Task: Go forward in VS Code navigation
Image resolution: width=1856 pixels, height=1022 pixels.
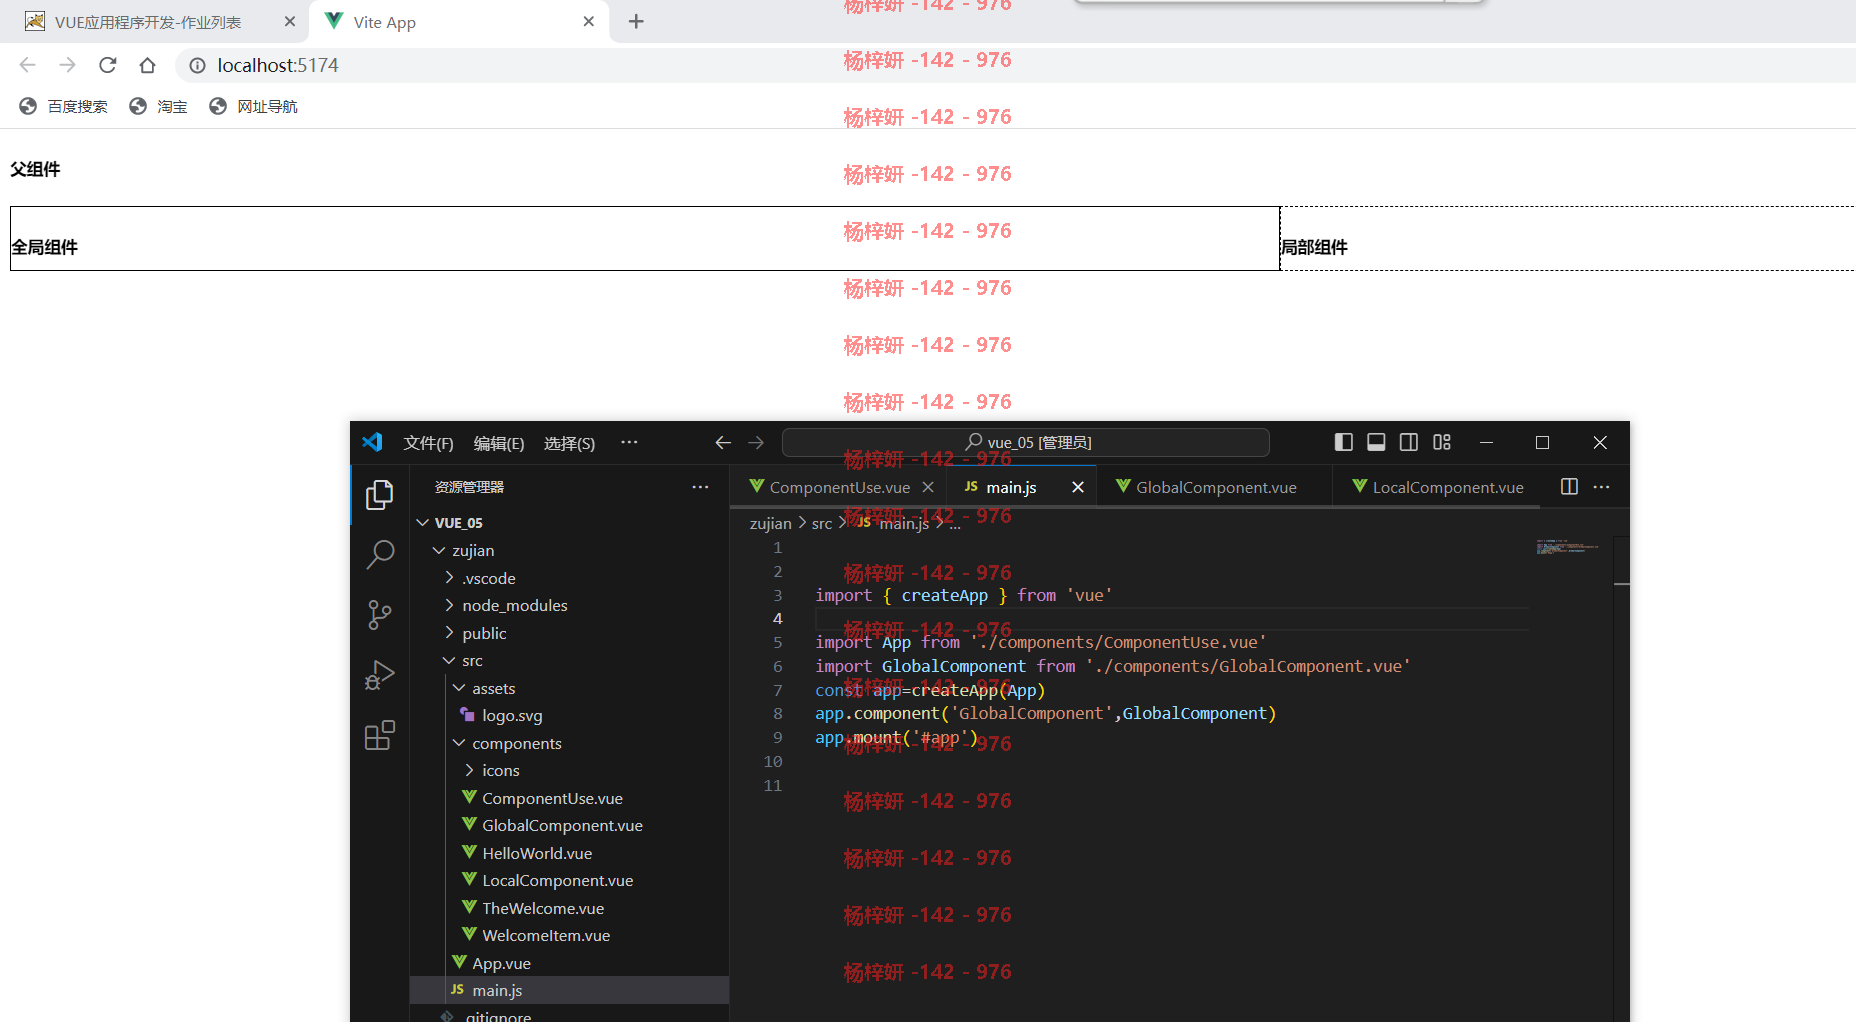Action: coord(756,442)
